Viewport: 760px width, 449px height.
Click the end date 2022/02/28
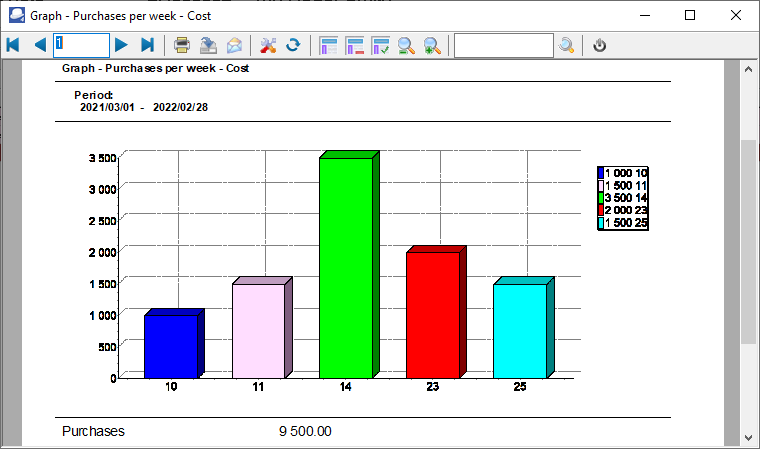(180, 107)
